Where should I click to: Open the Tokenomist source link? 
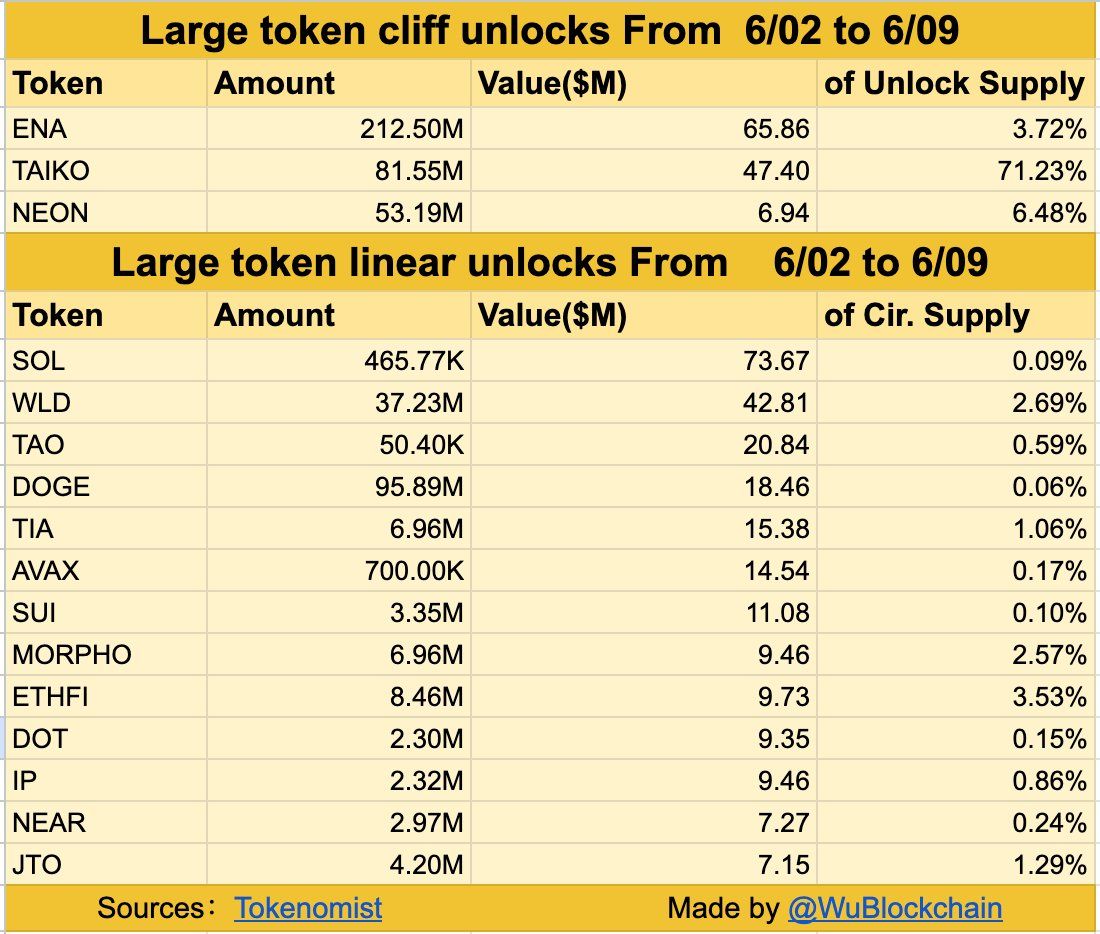(308, 908)
